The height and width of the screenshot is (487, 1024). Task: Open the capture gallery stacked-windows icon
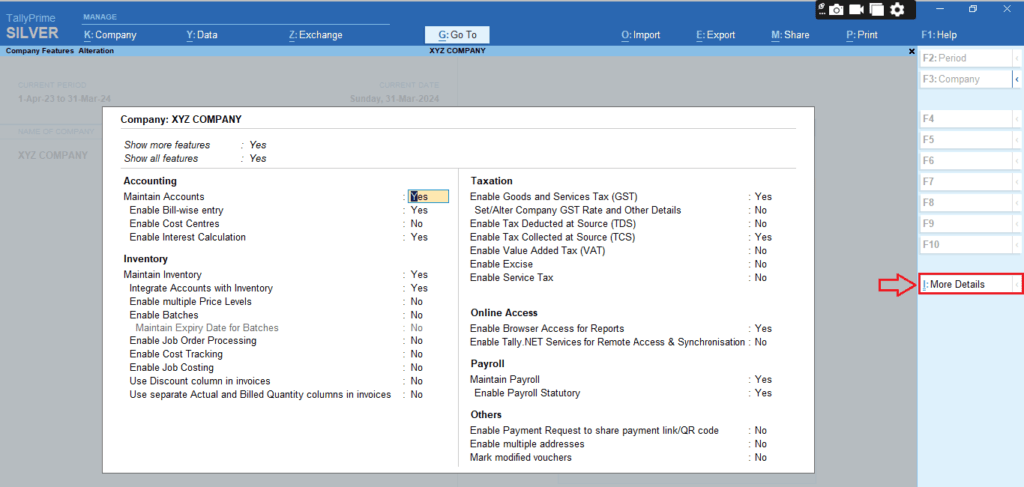point(876,10)
